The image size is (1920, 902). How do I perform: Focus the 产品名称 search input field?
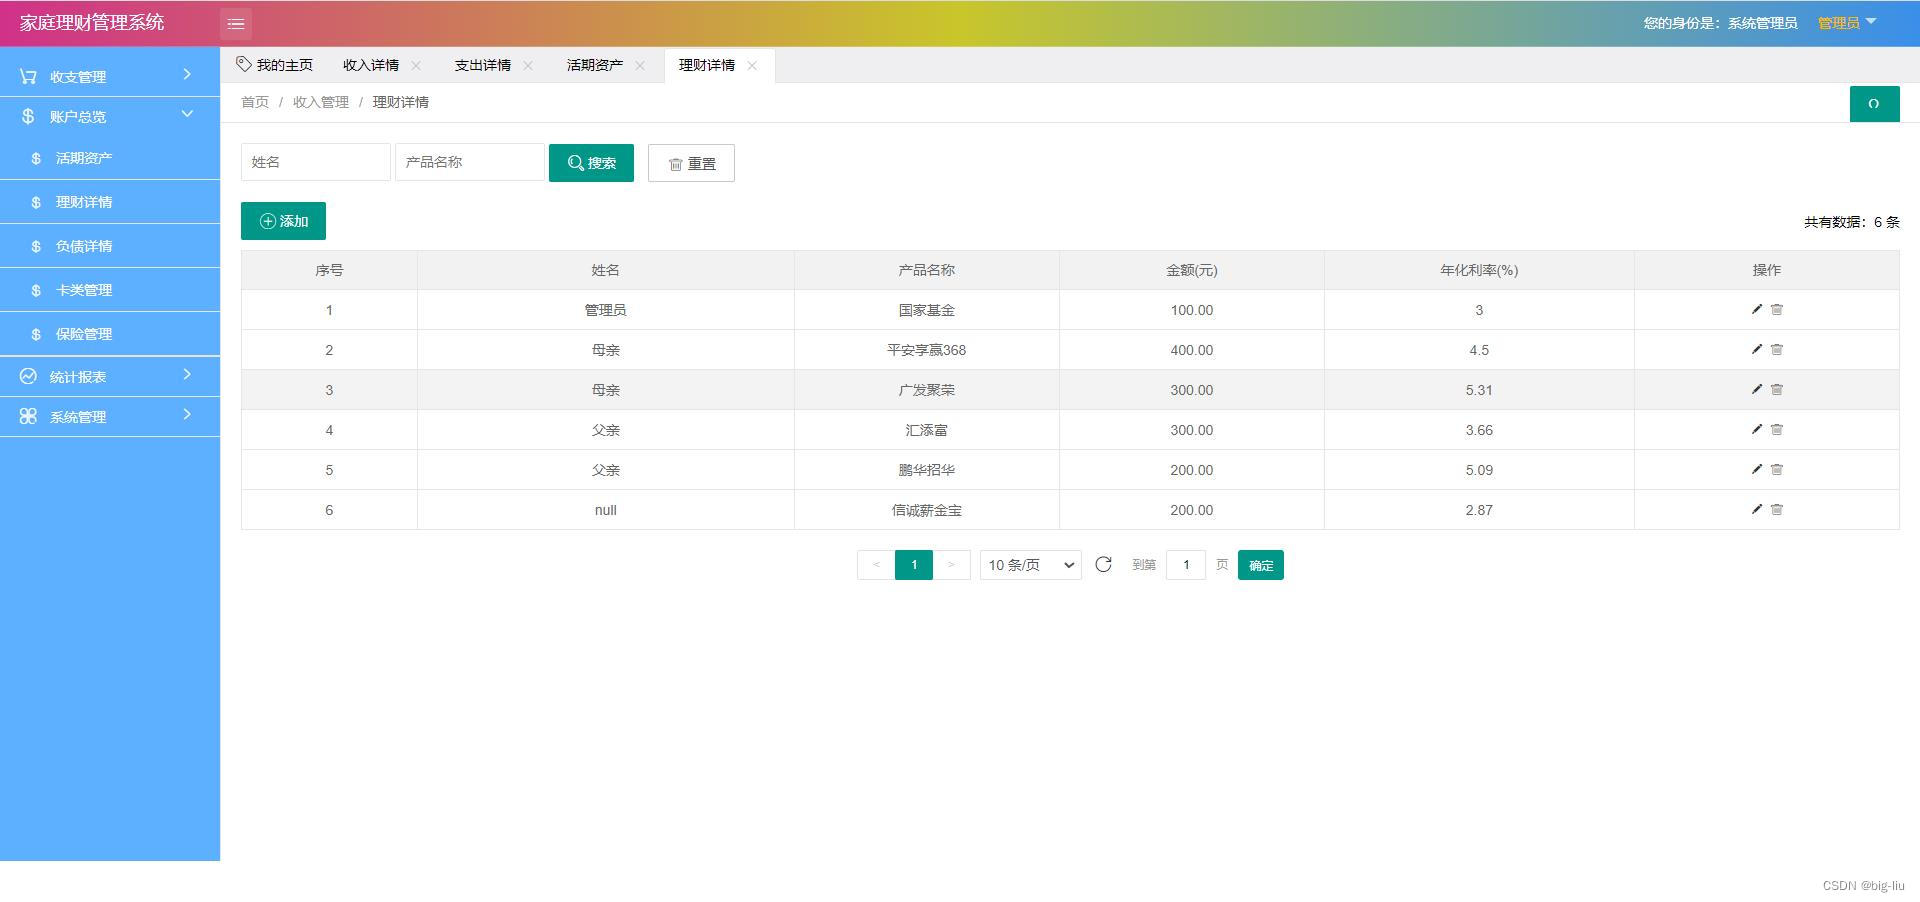click(470, 162)
